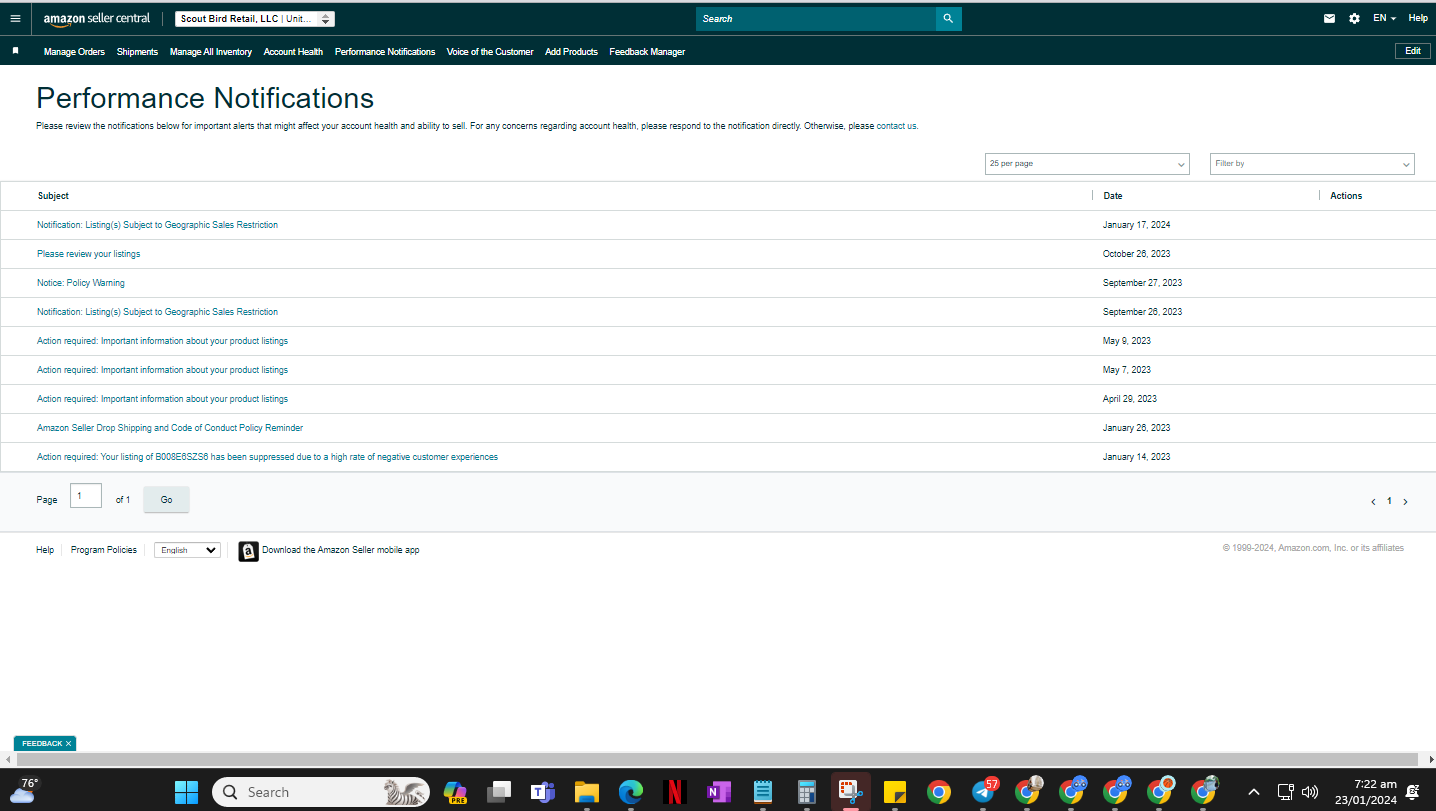This screenshot has height=811, width=1436.
Task: Open the weather widget showing 76°
Action: pyautogui.click(x=23, y=791)
